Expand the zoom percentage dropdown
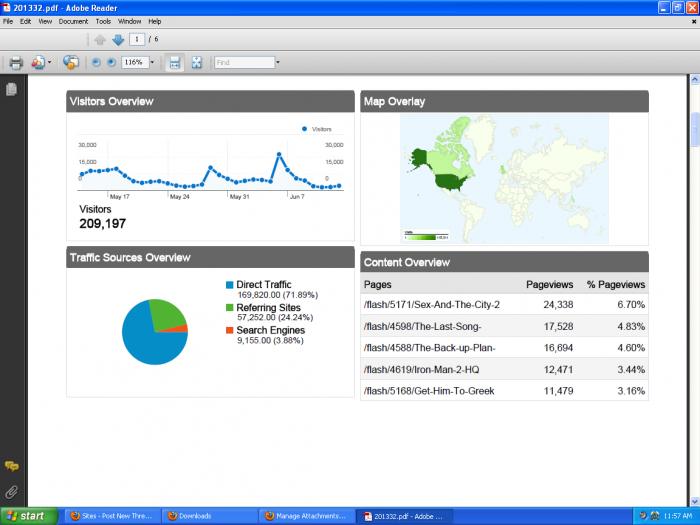The height and width of the screenshot is (525, 700). pos(152,62)
